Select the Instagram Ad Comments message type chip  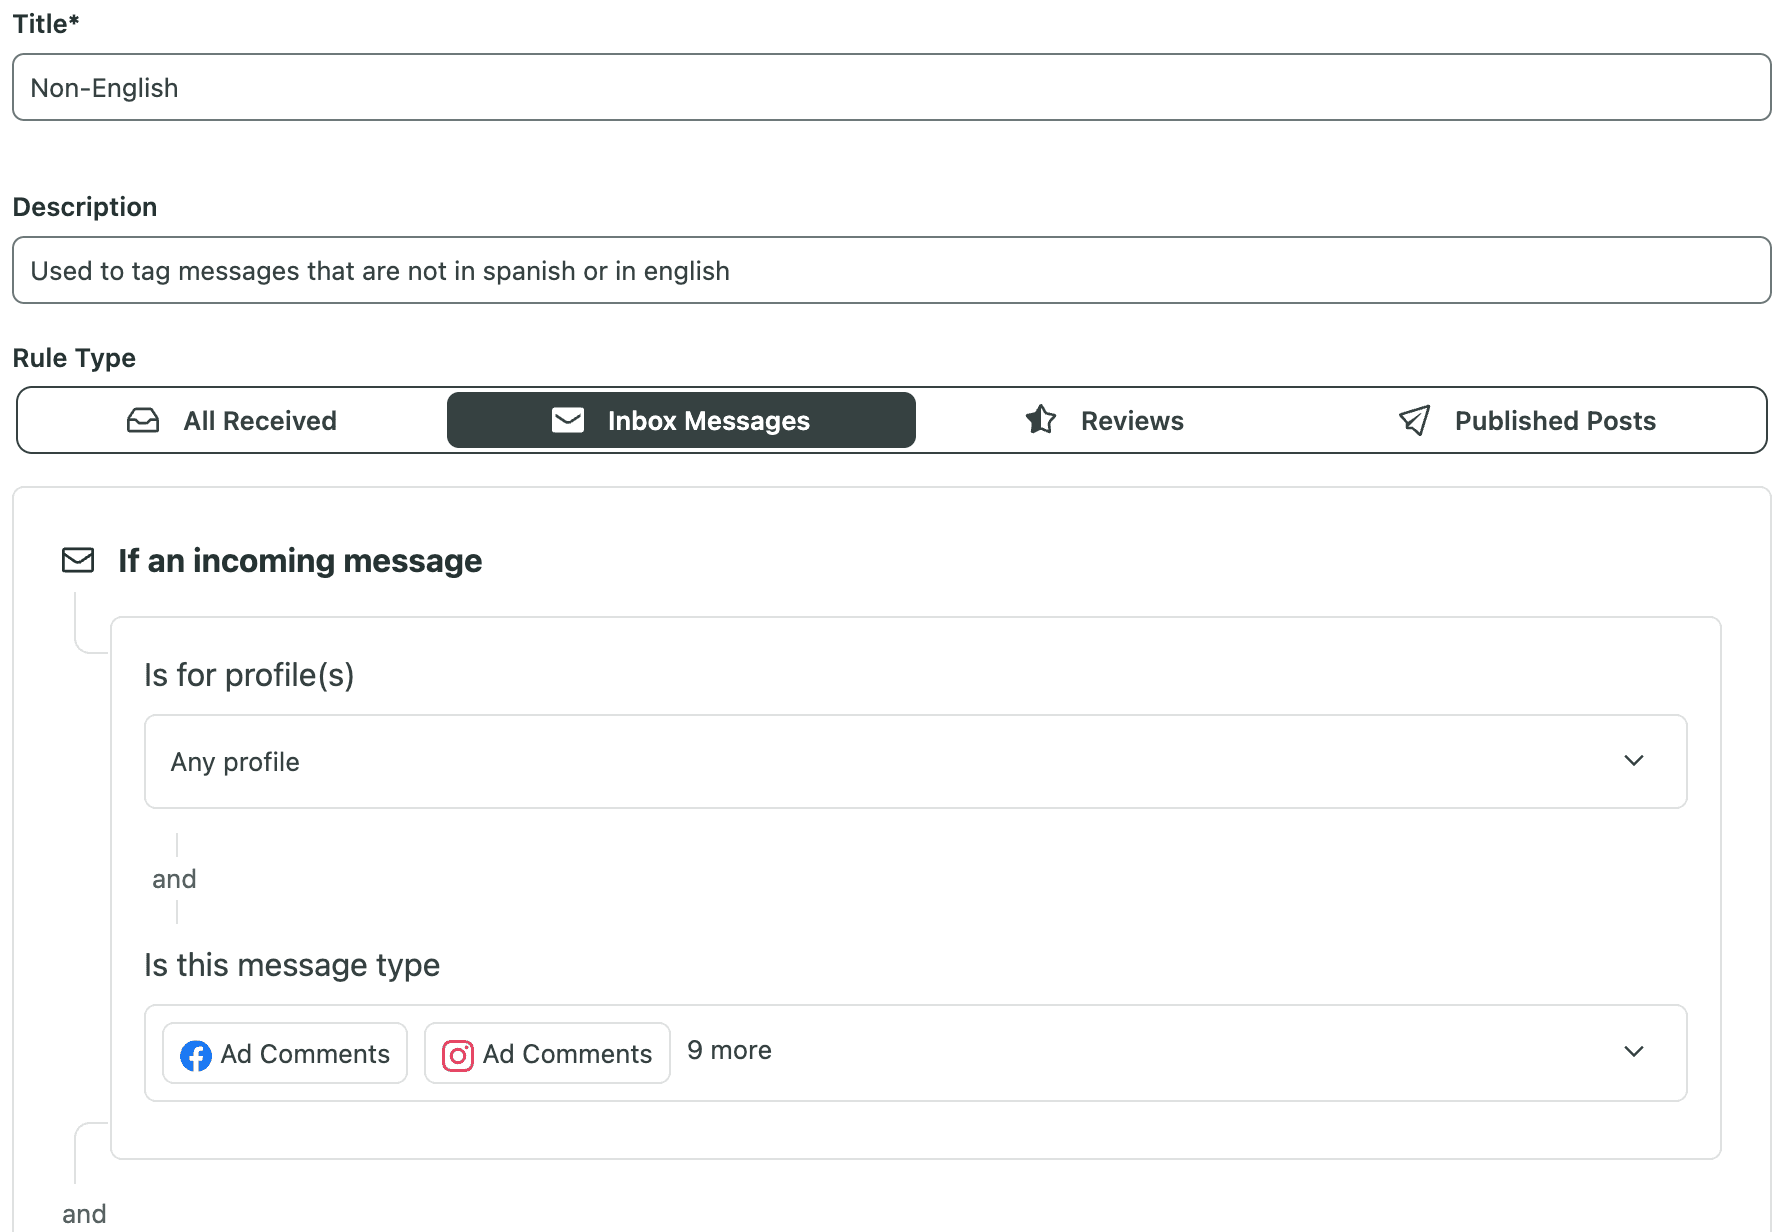[547, 1053]
